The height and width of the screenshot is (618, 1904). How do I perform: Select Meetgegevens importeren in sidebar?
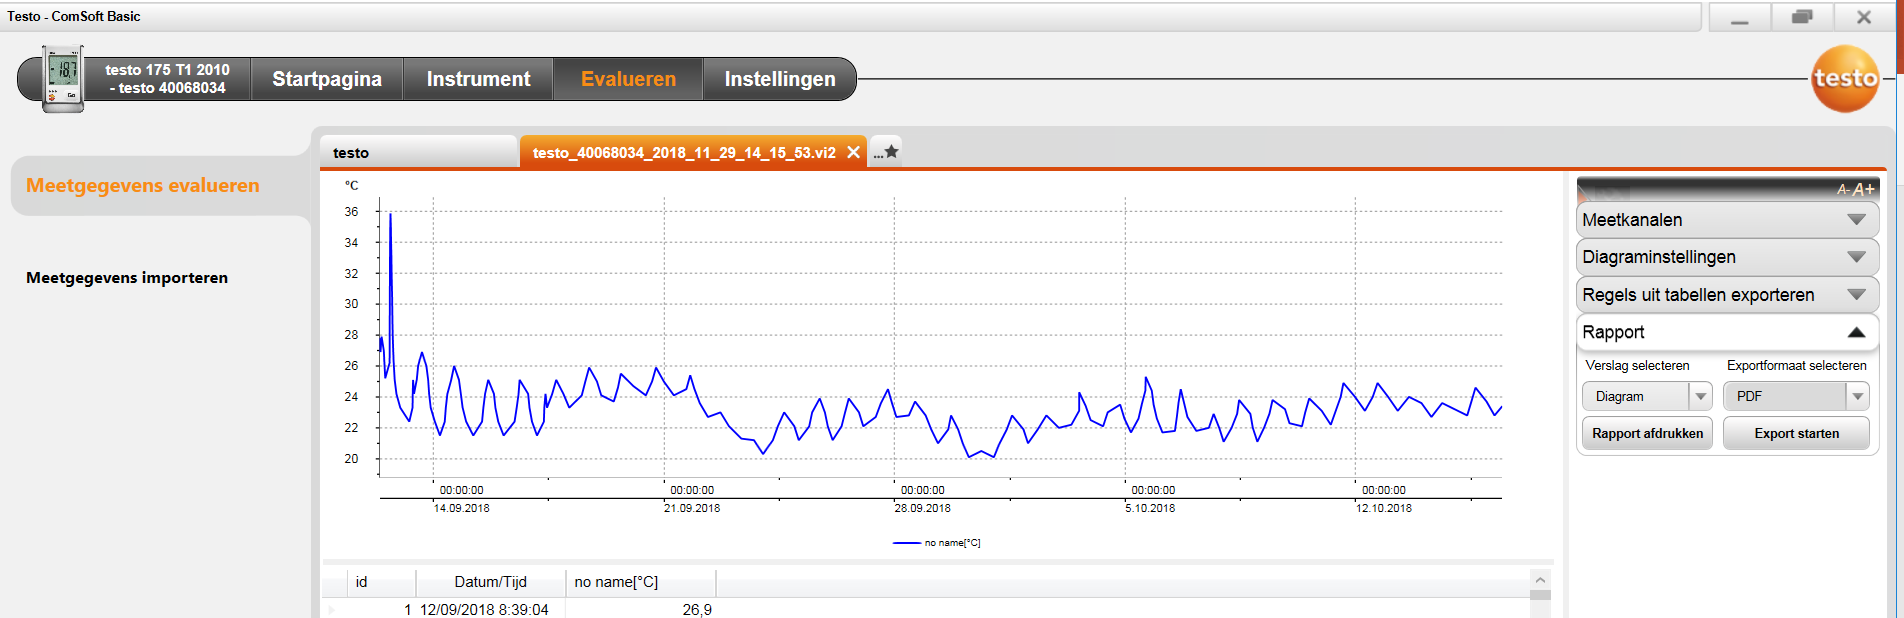[127, 278]
